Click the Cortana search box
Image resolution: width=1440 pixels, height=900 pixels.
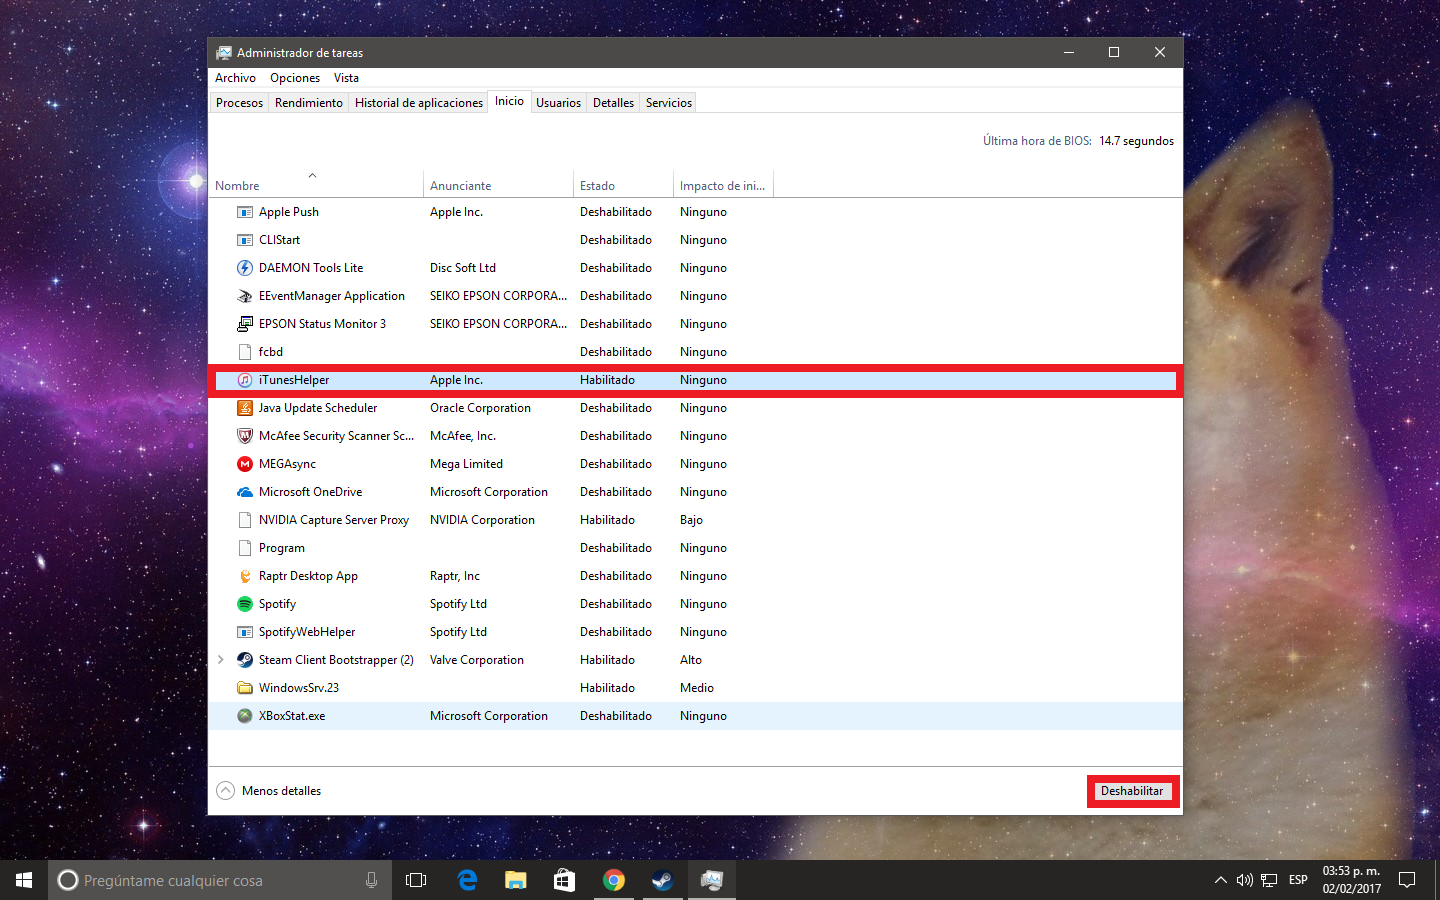[x=220, y=880]
